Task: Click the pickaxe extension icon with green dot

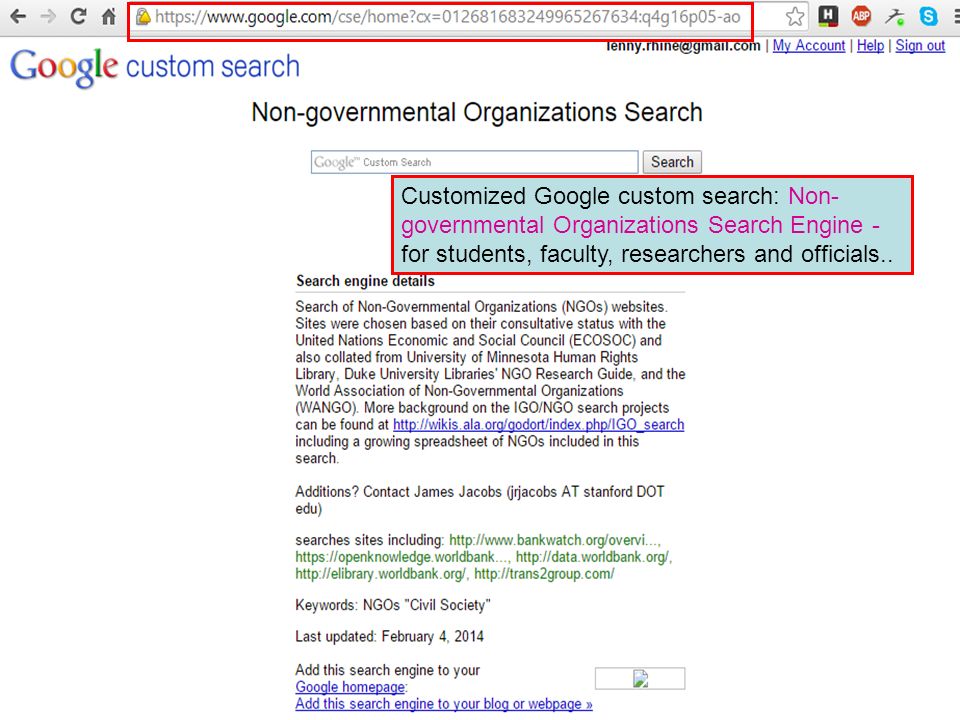Action: (894, 17)
